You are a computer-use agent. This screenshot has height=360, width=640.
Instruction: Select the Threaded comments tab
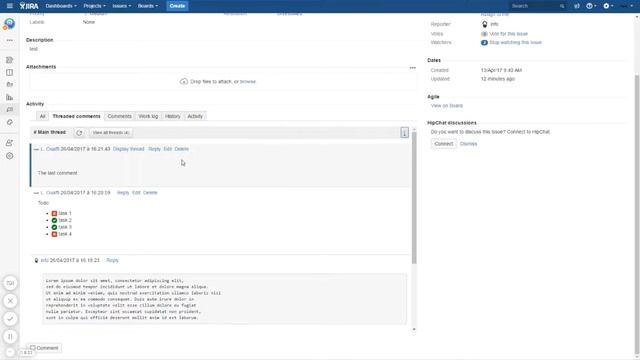coord(76,116)
